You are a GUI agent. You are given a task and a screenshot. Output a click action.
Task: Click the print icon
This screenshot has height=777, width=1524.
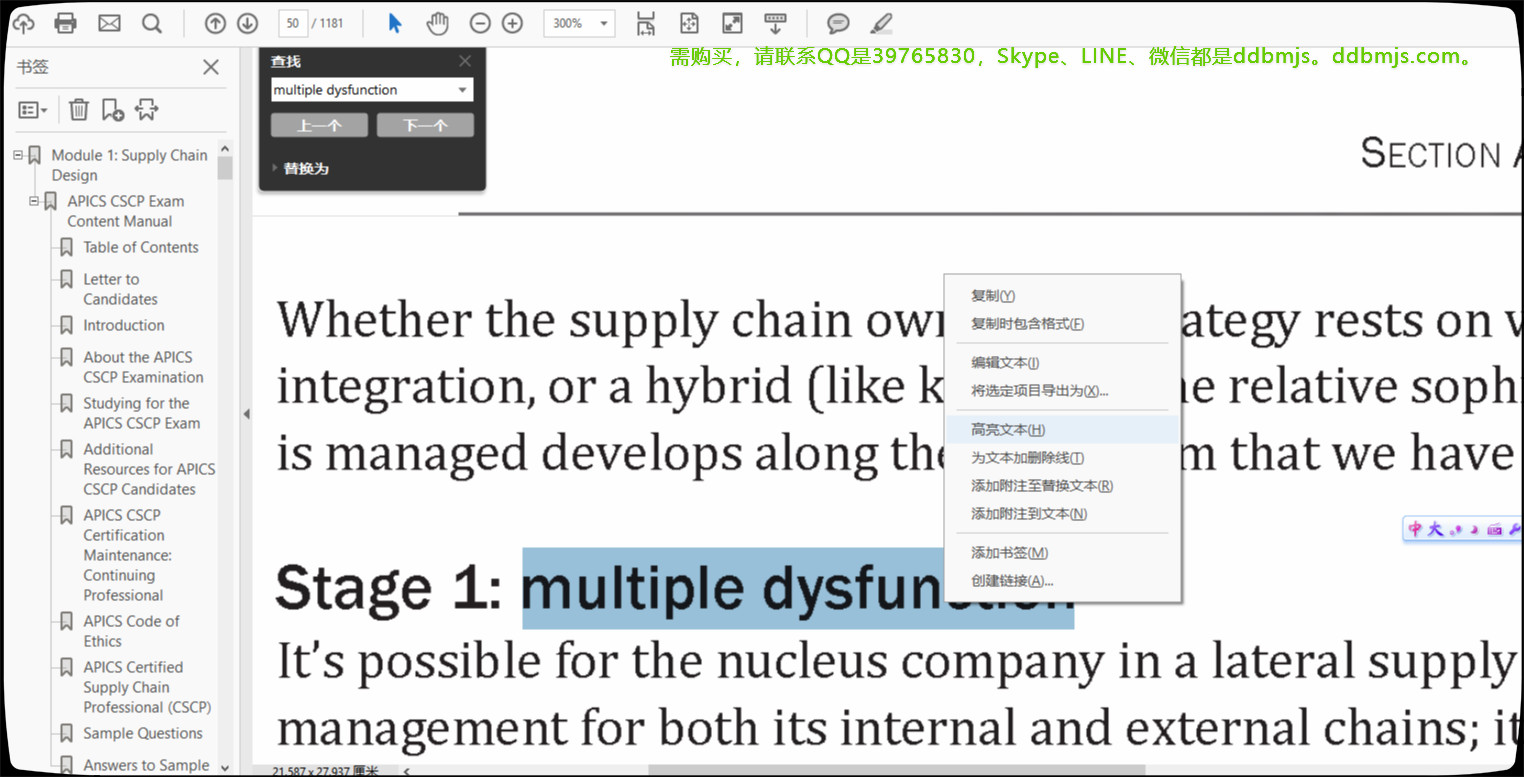point(66,23)
